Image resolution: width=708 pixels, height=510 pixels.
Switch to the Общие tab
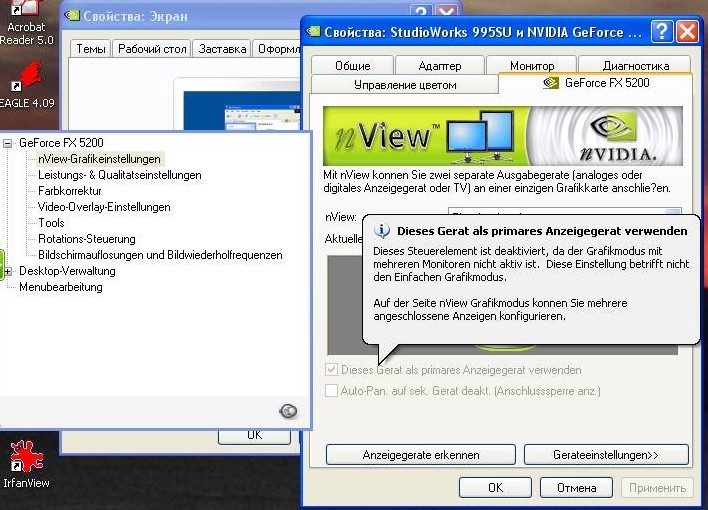(x=352, y=66)
